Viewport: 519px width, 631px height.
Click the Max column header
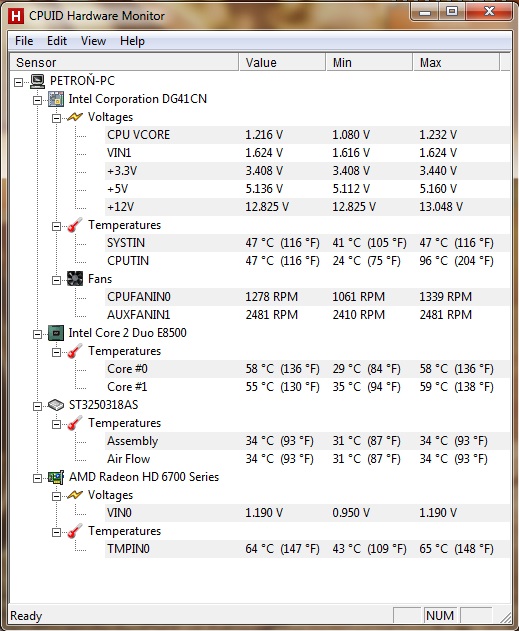tap(456, 63)
